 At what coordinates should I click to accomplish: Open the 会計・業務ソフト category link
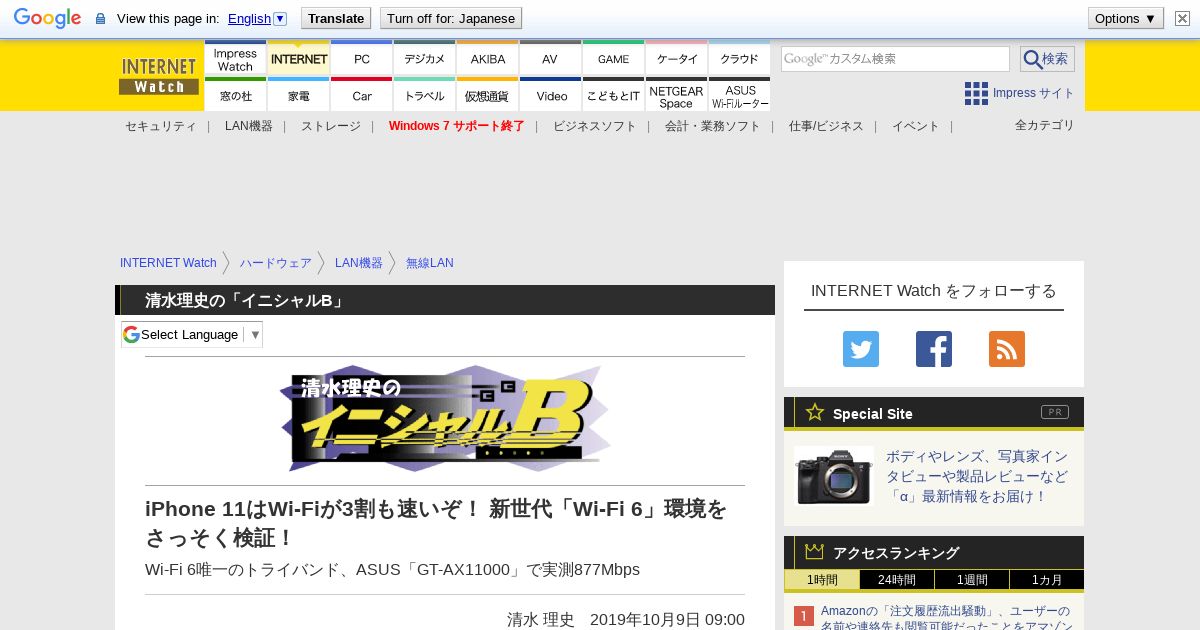click(713, 126)
